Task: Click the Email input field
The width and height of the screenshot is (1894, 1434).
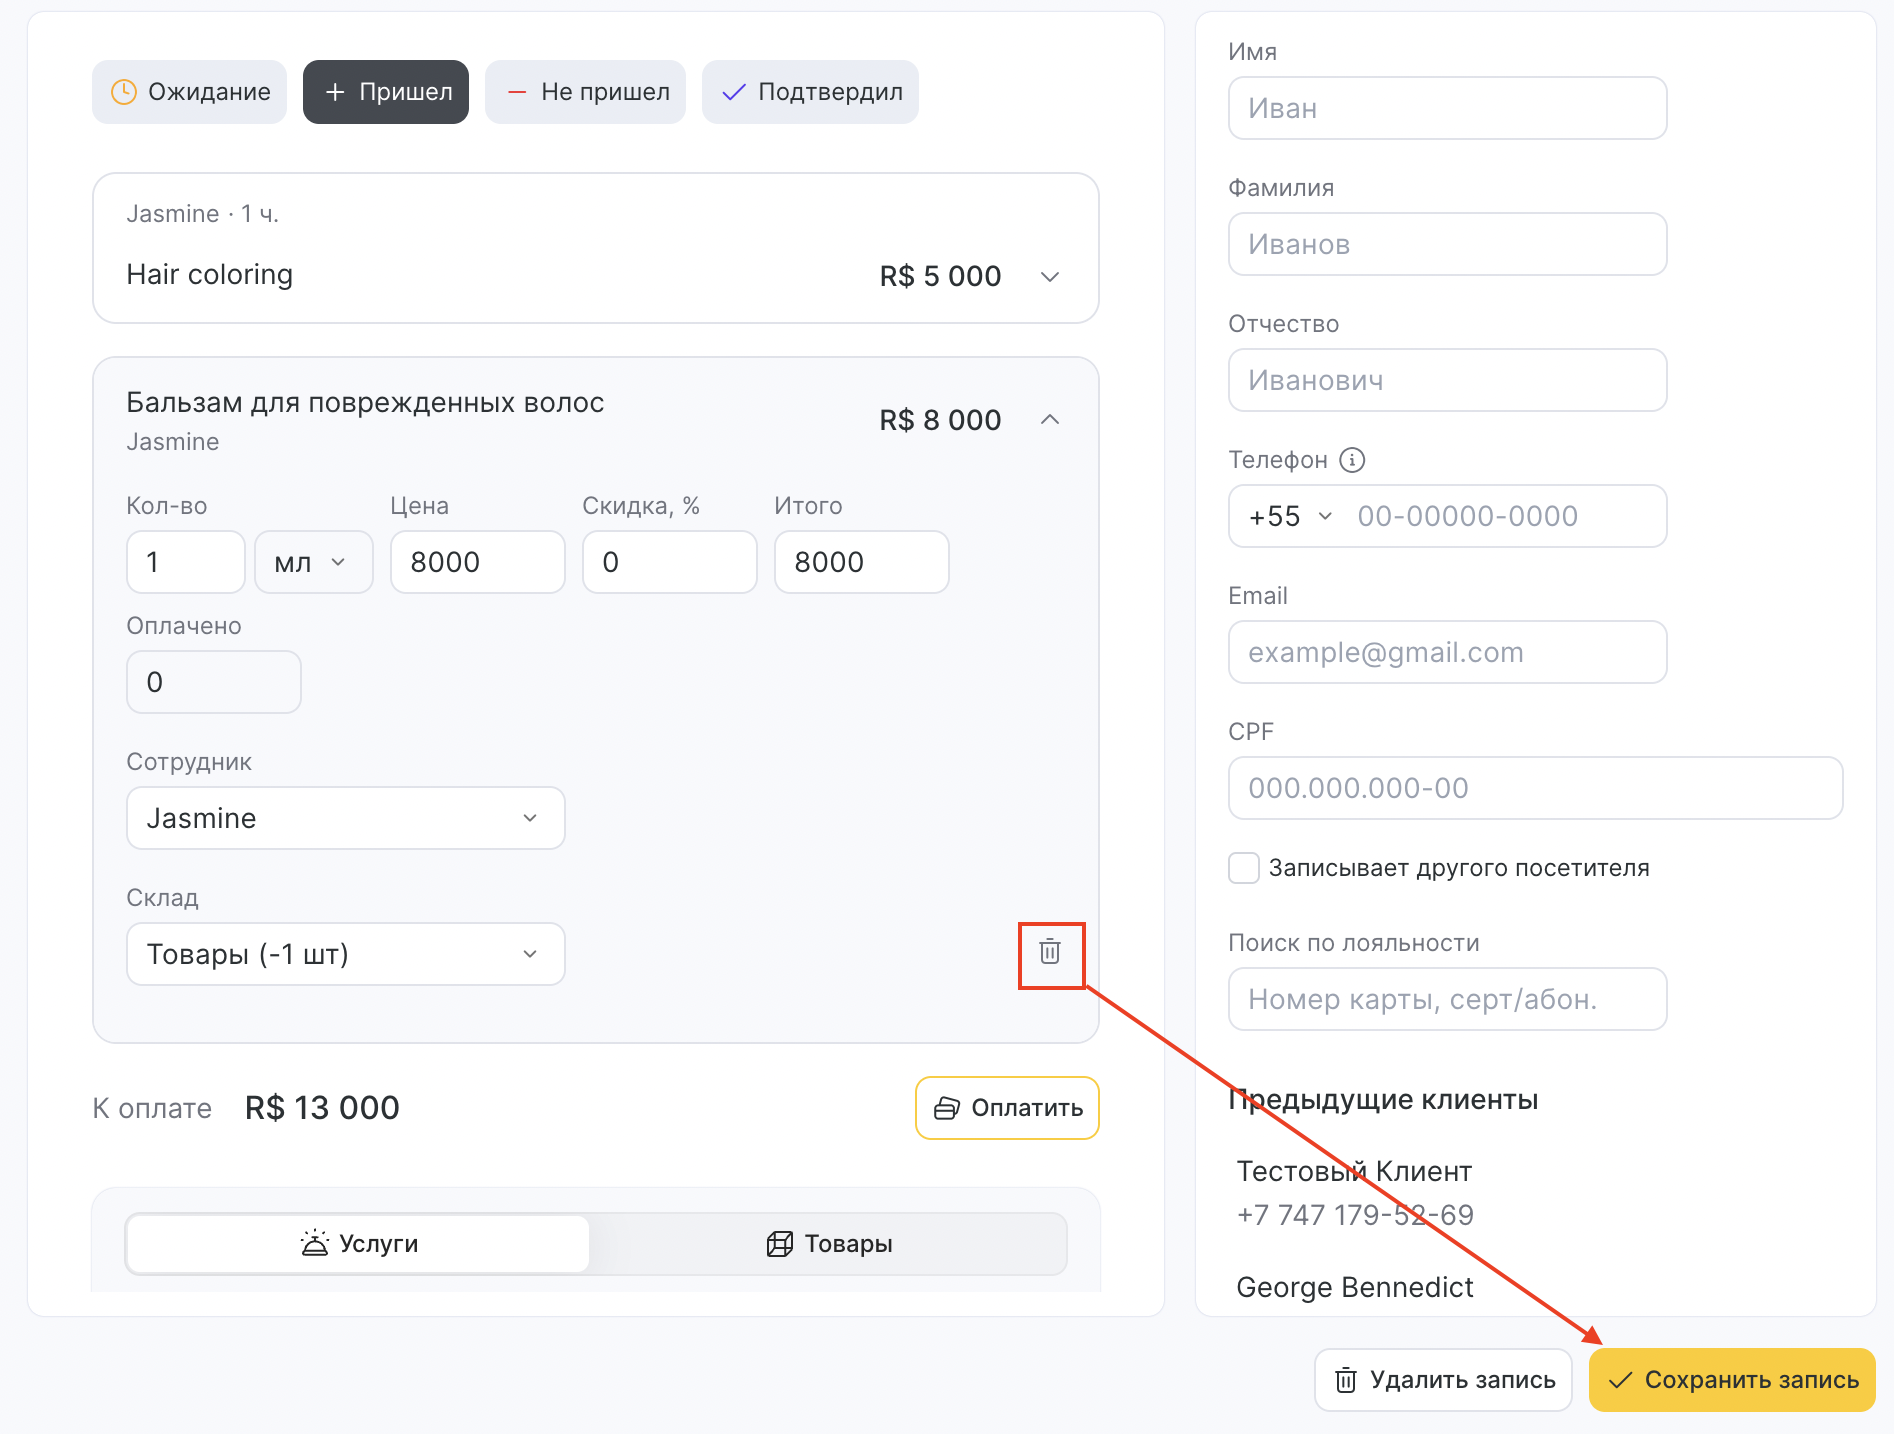Action: (x=1447, y=652)
